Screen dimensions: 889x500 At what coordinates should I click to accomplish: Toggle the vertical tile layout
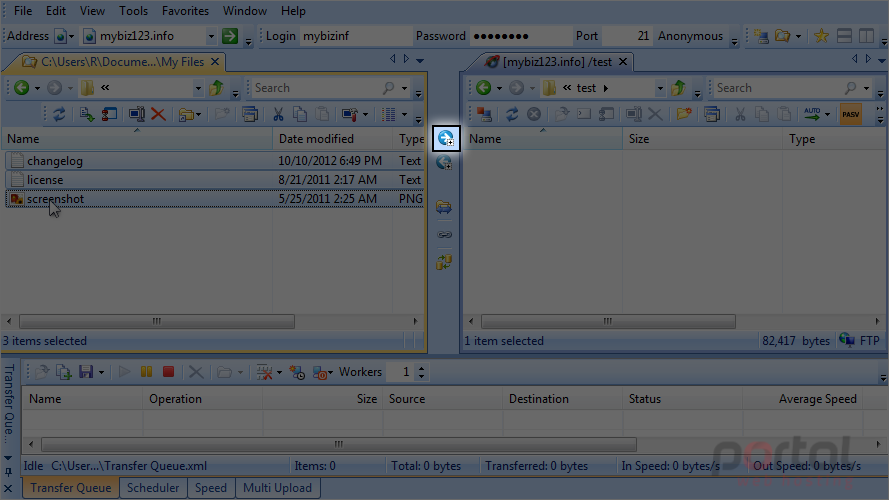[x=866, y=36]
